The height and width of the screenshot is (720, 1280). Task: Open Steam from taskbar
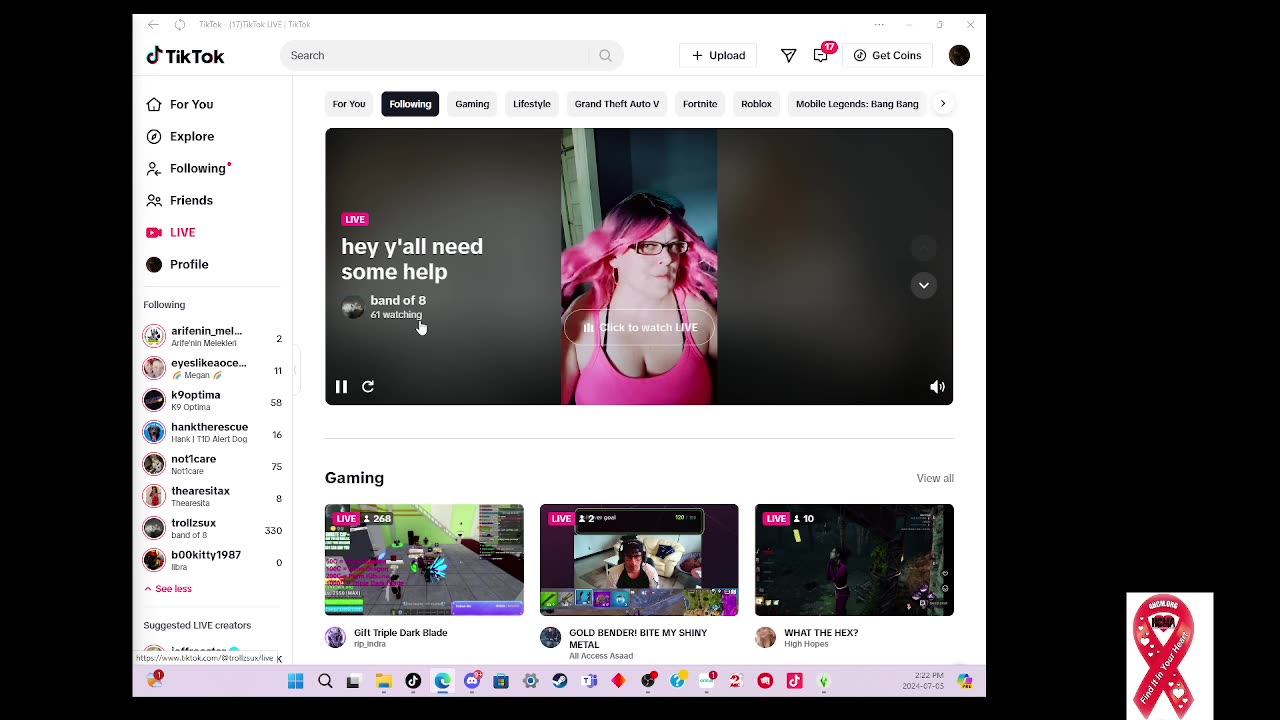click(x=560, y=681)
